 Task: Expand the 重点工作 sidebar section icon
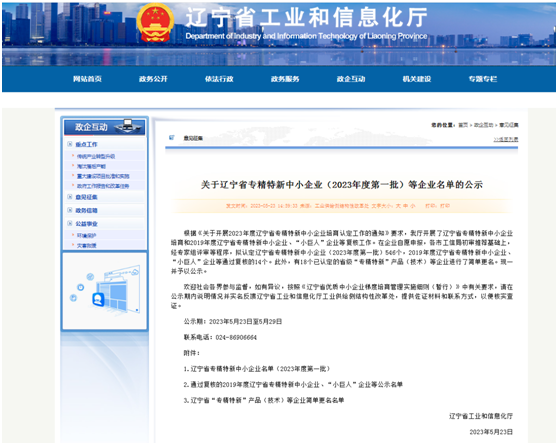(70, 144)
